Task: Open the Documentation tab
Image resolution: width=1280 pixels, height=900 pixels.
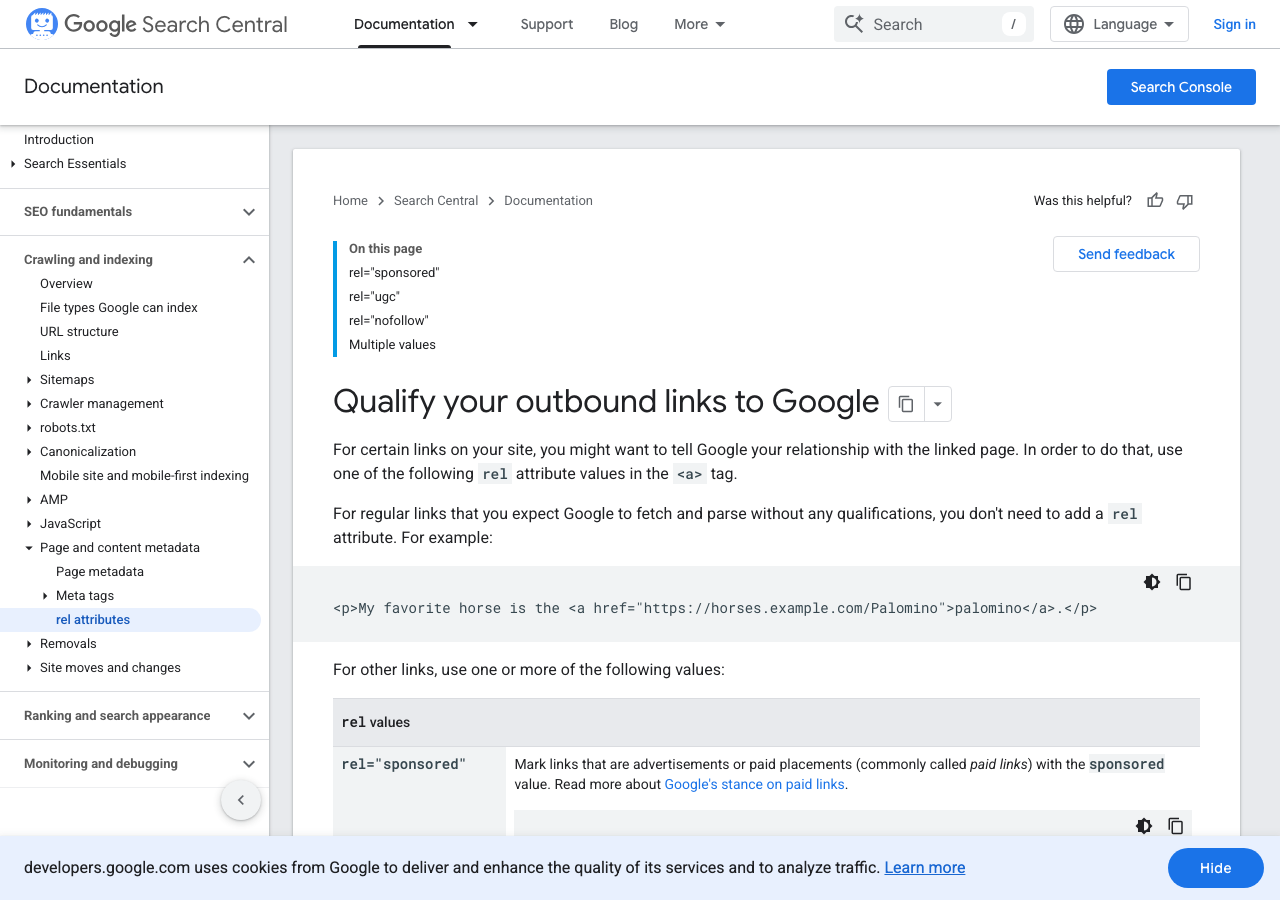Action: [x=404, y=24]
